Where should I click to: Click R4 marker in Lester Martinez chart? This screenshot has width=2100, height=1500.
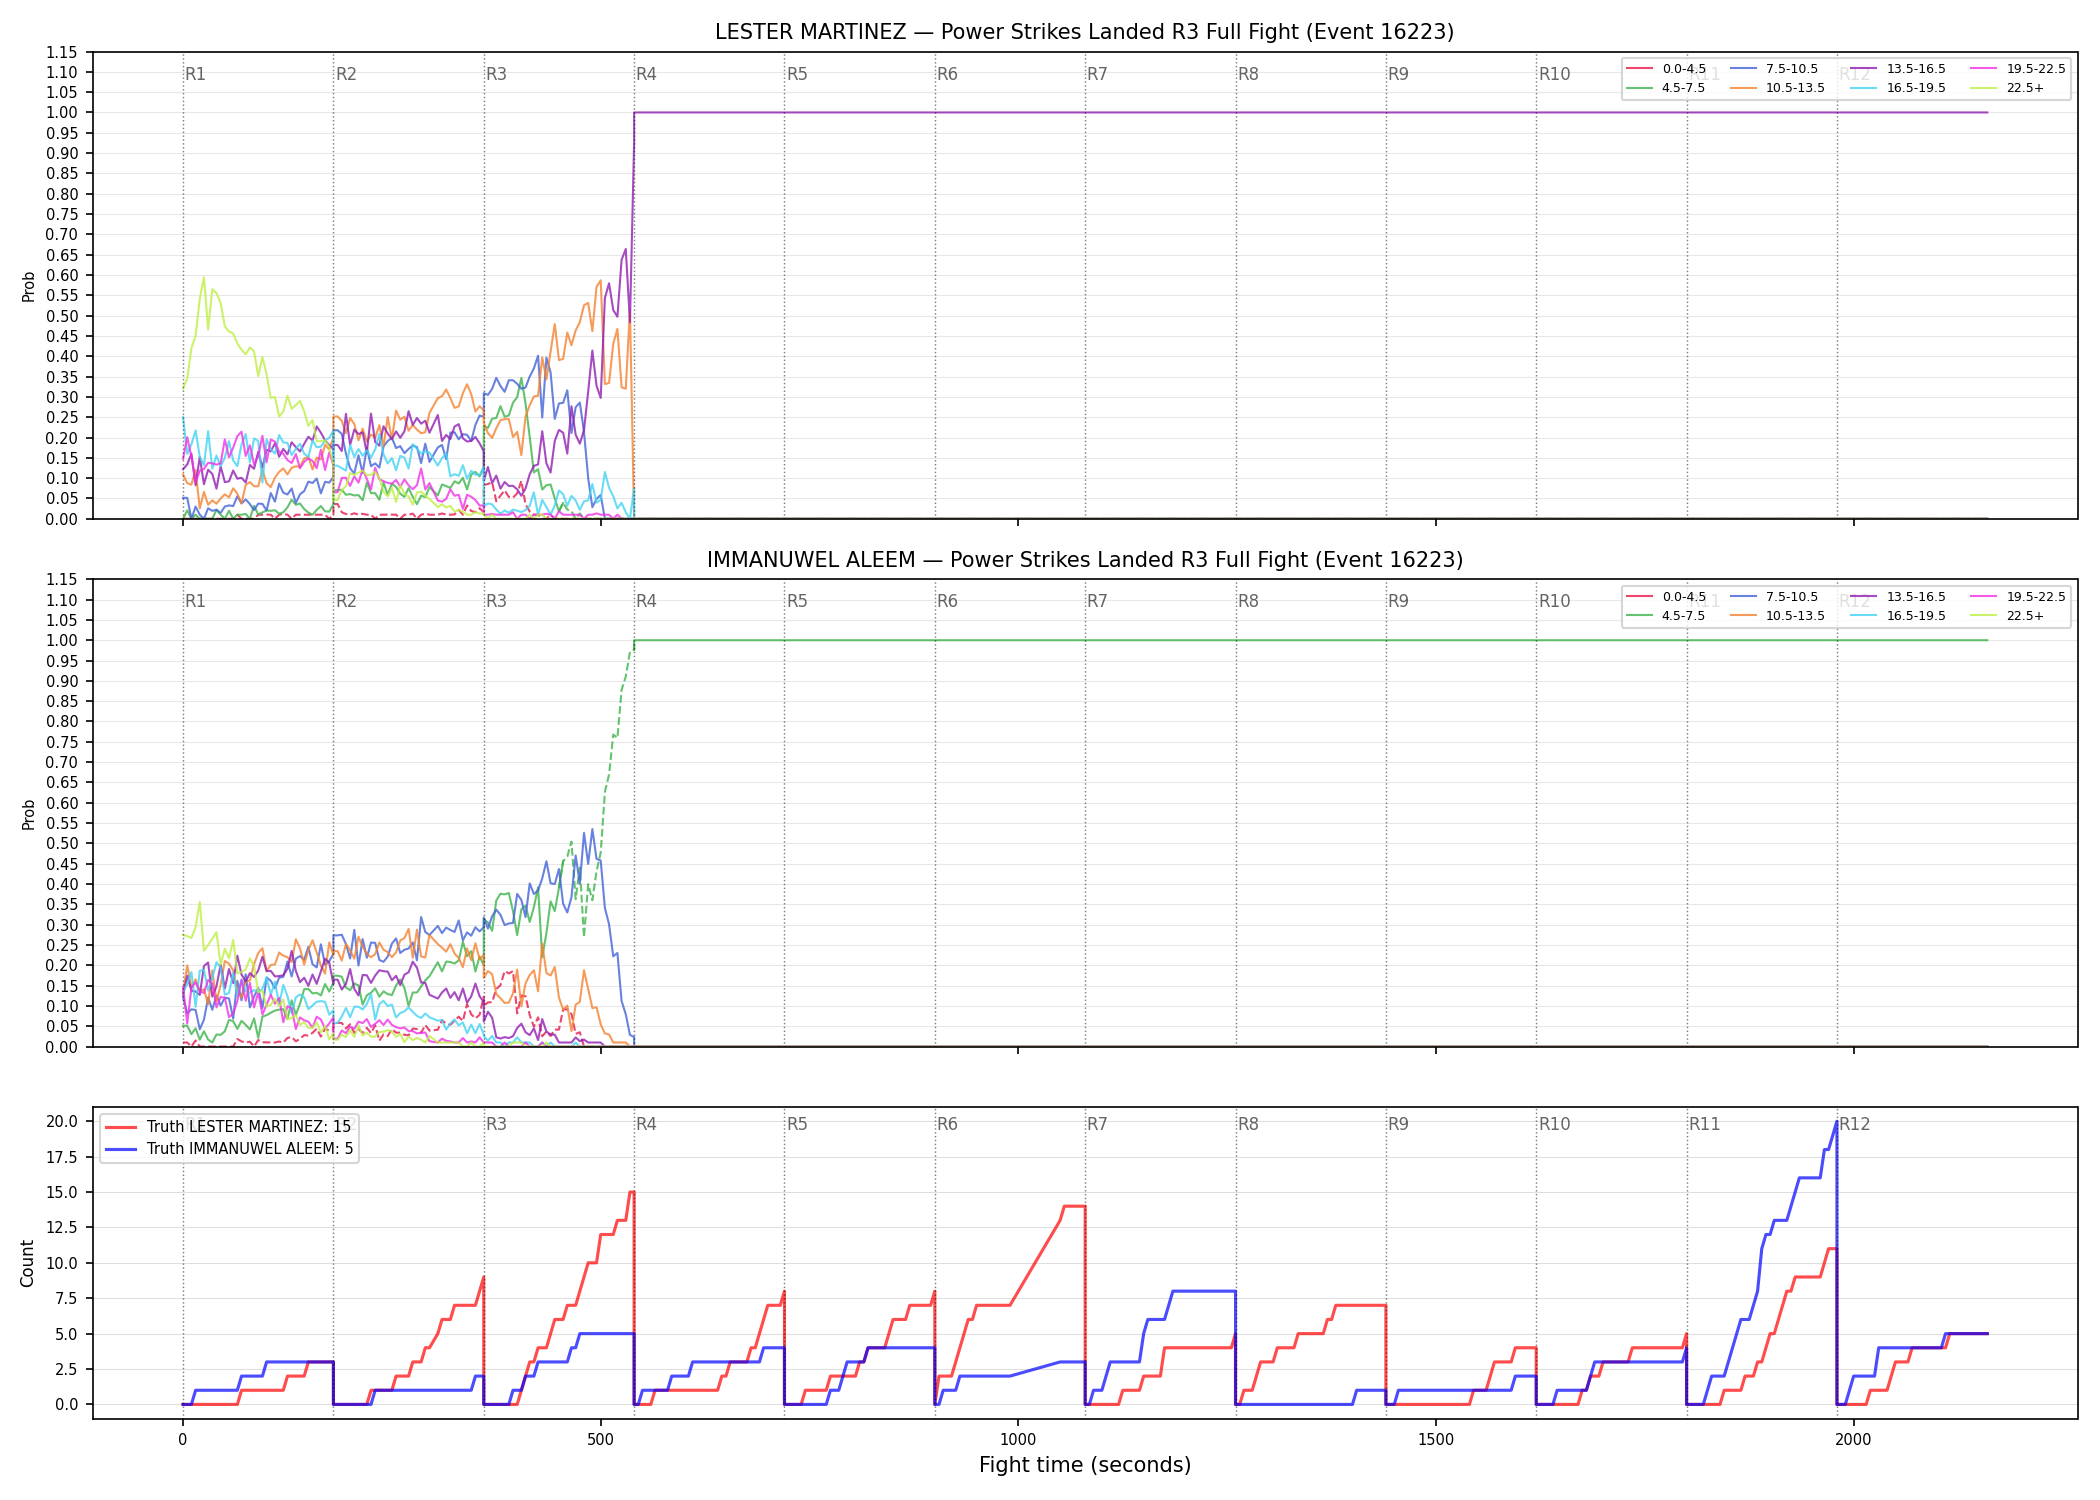[647, 74]
